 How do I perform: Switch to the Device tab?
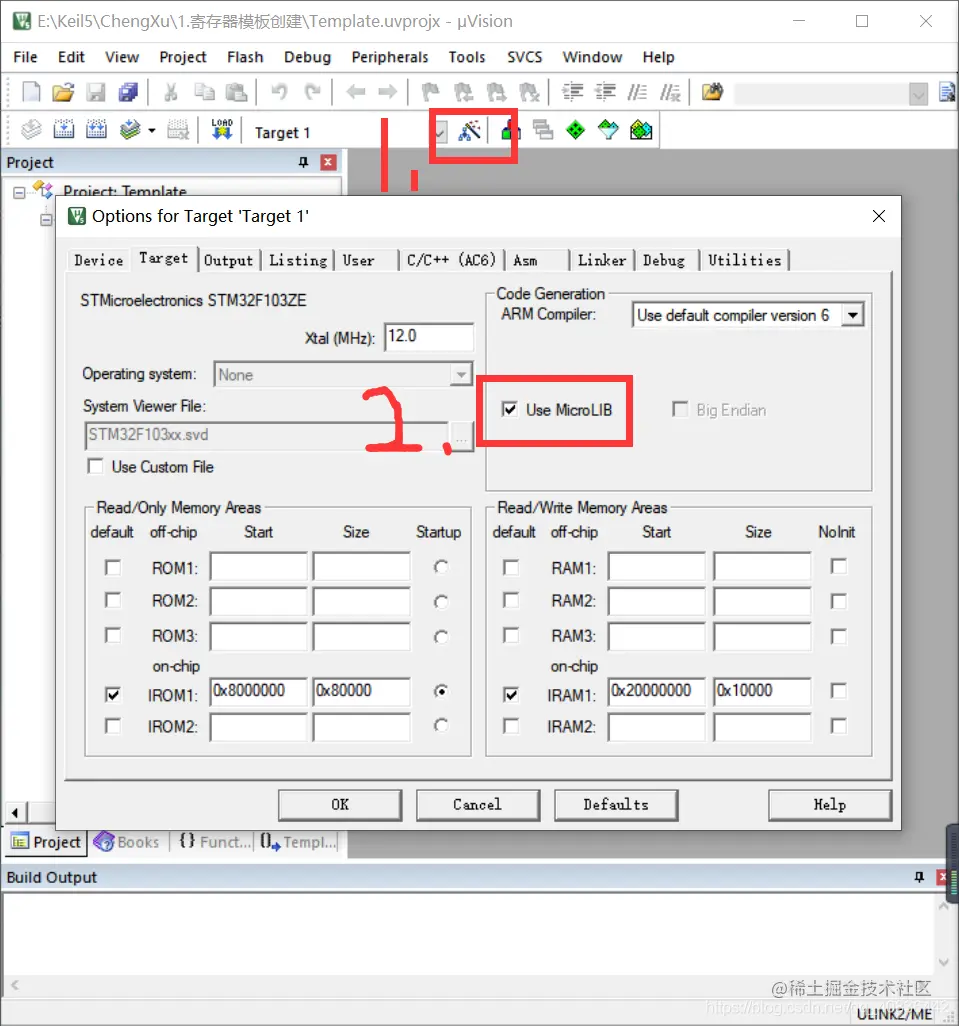click(99, 260)
